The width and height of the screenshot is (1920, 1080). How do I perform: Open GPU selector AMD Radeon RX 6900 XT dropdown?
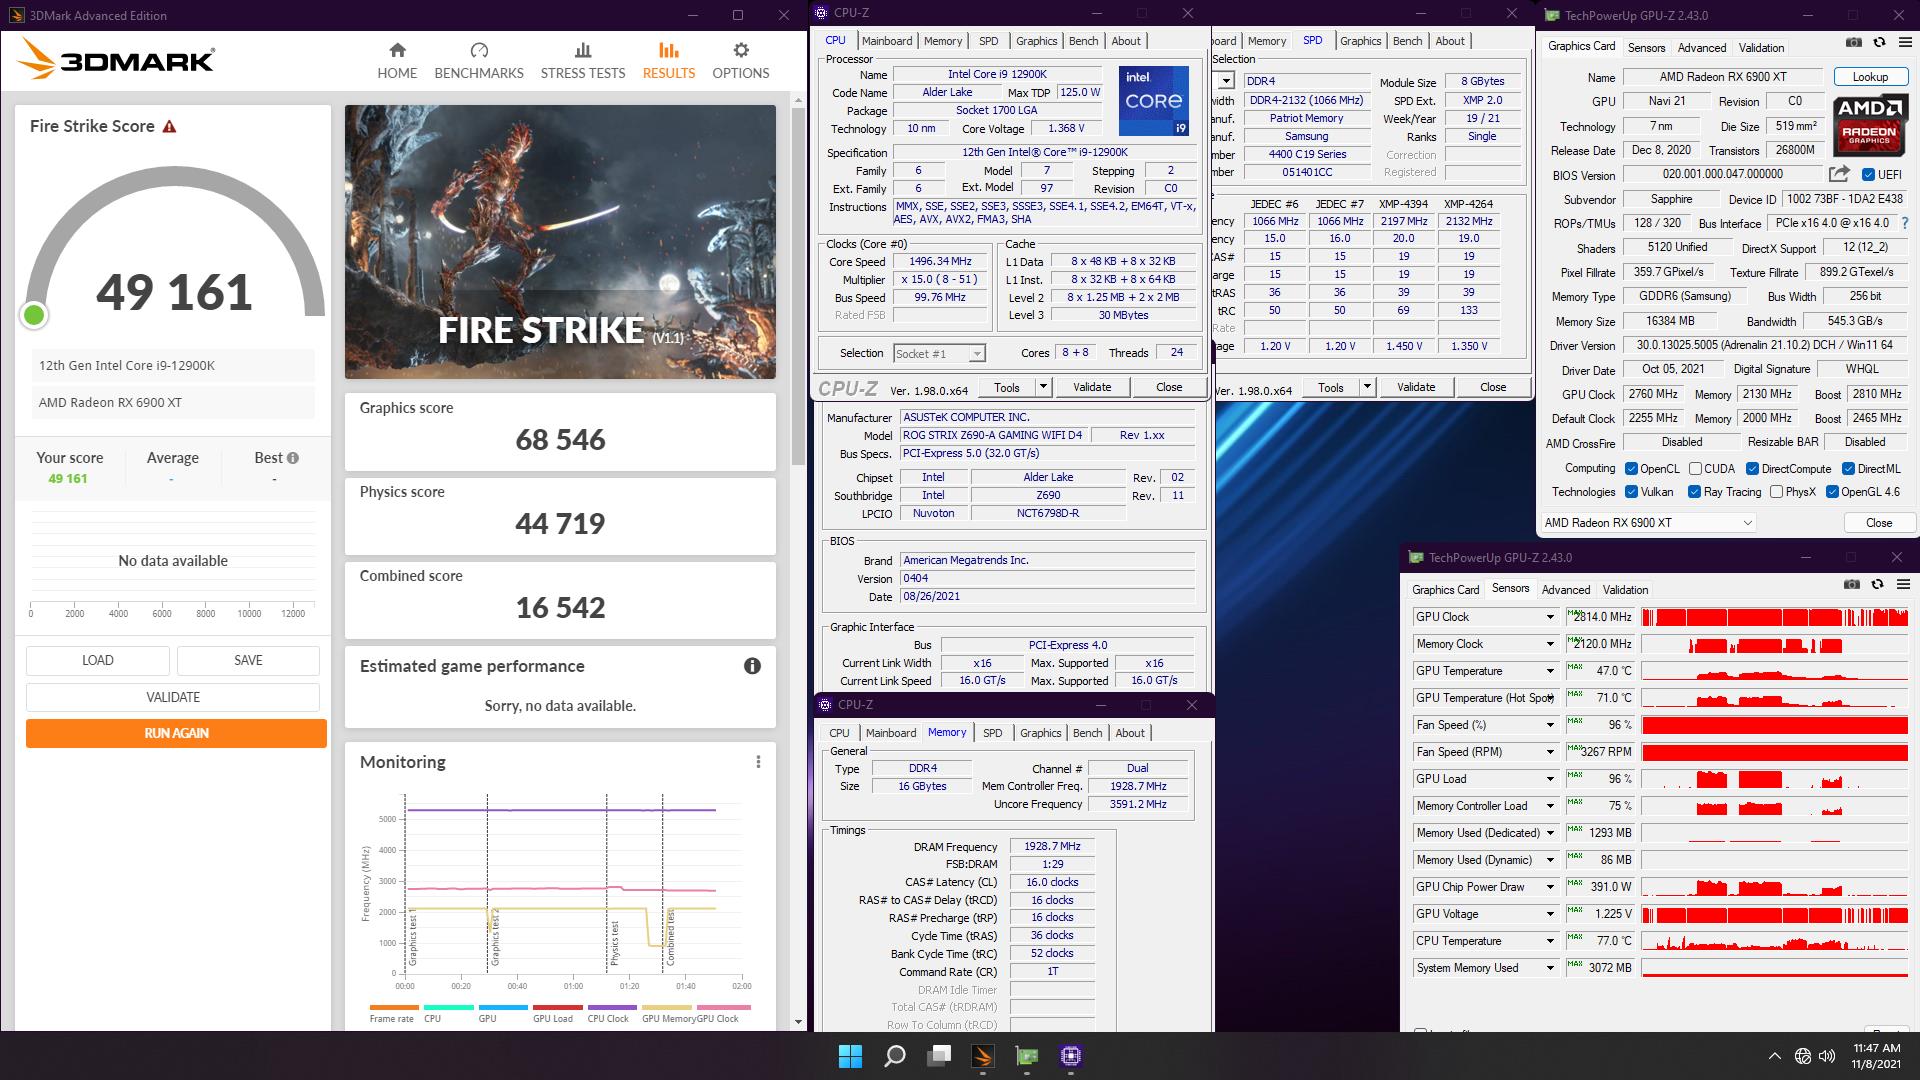[x=1647, y=523]
